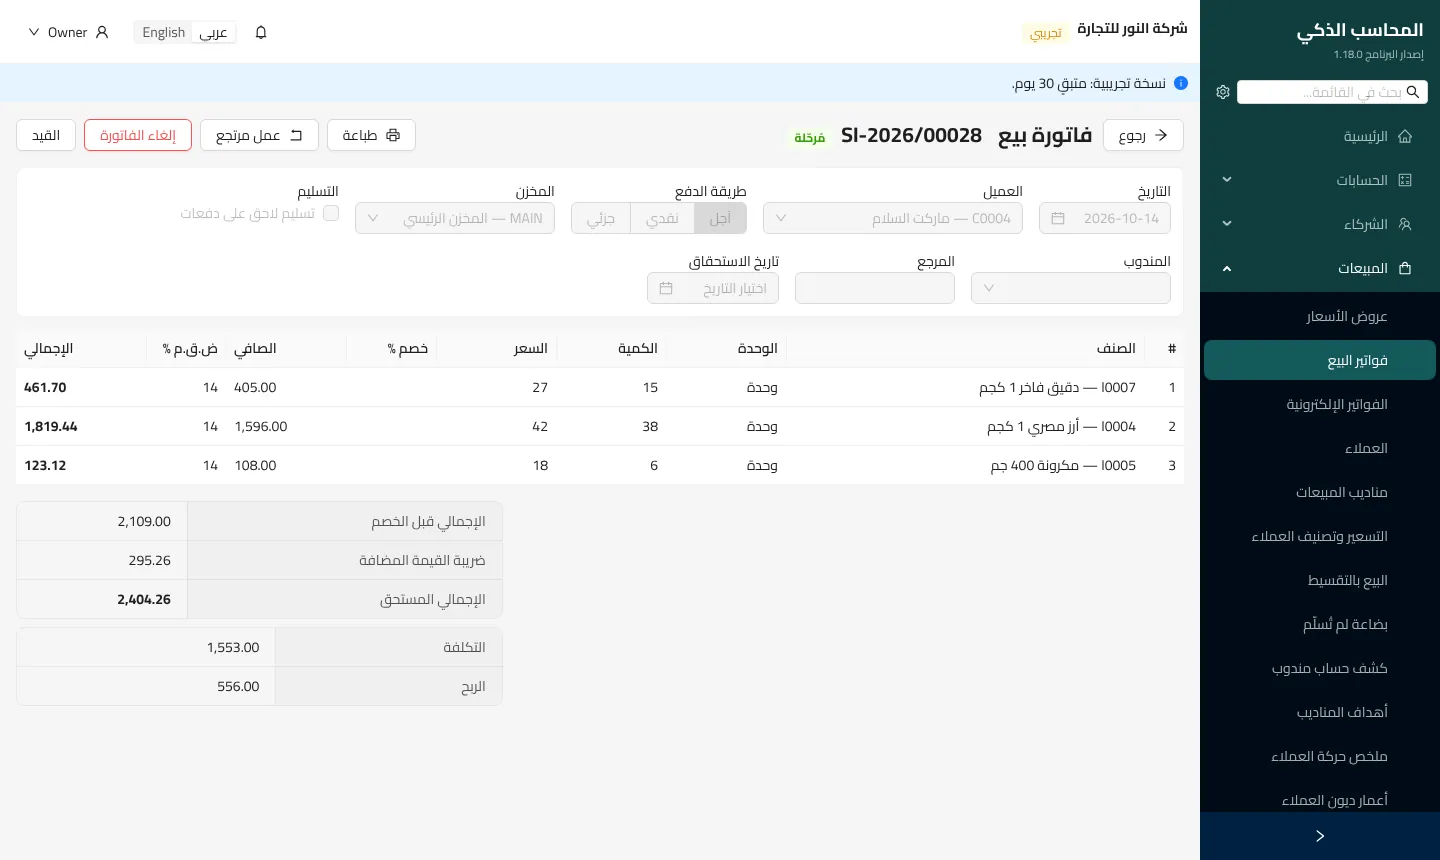Click the accounts icon beside الحسابات
The image size is (1440, 860).
point(1405,180)
